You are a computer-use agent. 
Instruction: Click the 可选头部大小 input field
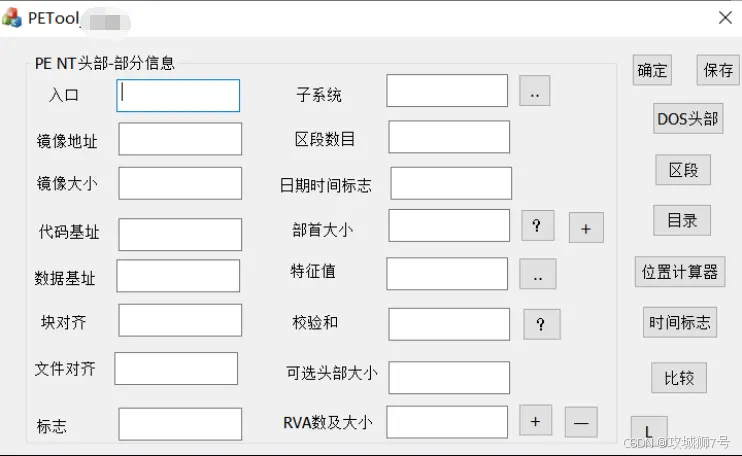click(449, 377)
